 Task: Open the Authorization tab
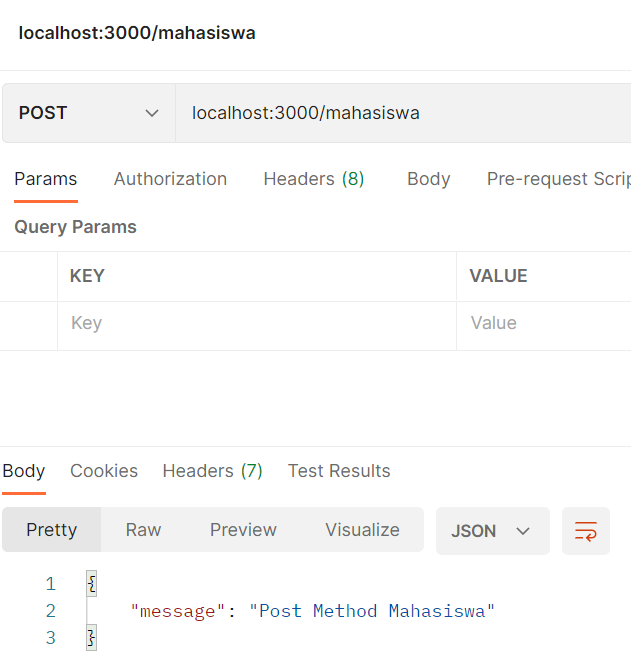[x=170, y=179]
